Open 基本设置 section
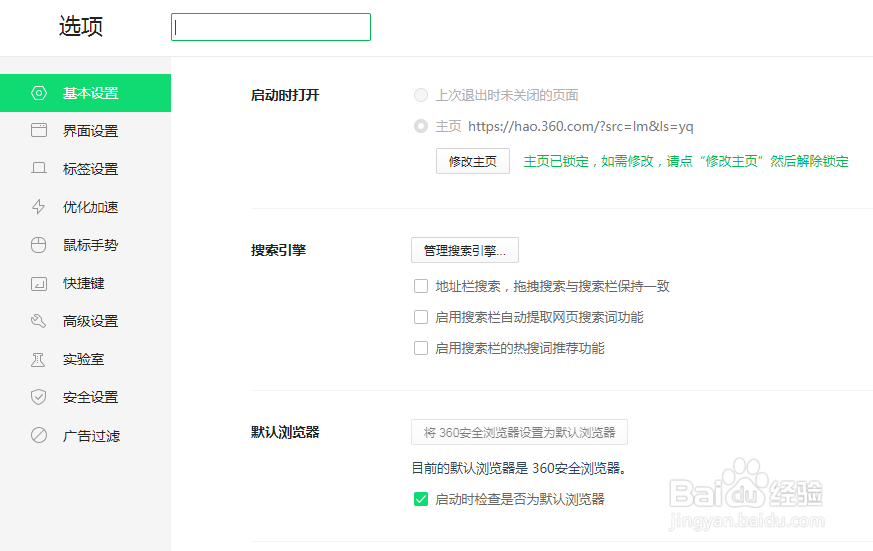Image resolution: width=873 pixels, height=551 pixels. click(85, 93)
